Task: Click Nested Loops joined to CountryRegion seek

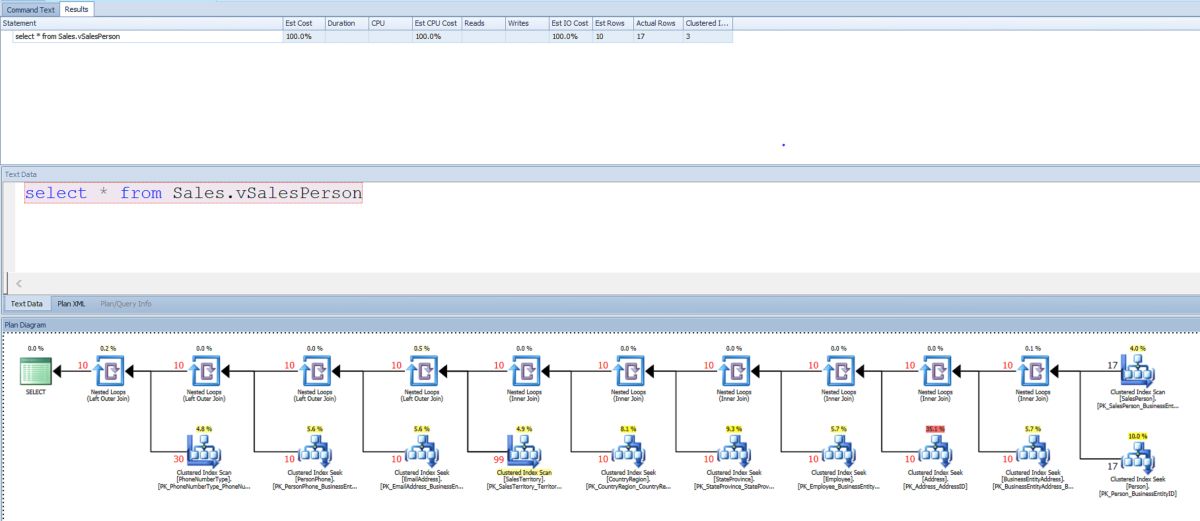Action: [524, 371]
